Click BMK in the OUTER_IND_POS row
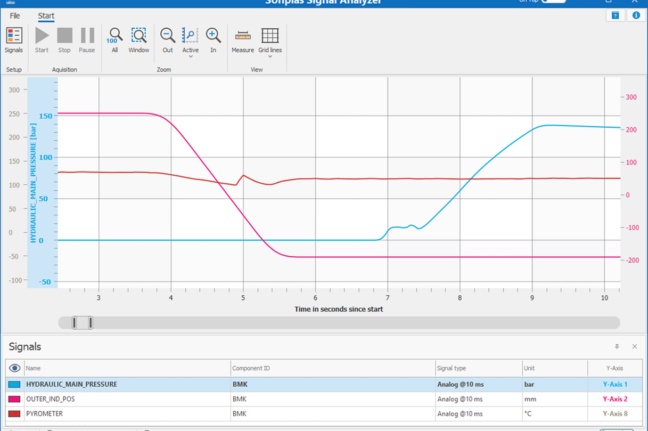648x431 pixels. pyautogui.click(x=240, y=399)
